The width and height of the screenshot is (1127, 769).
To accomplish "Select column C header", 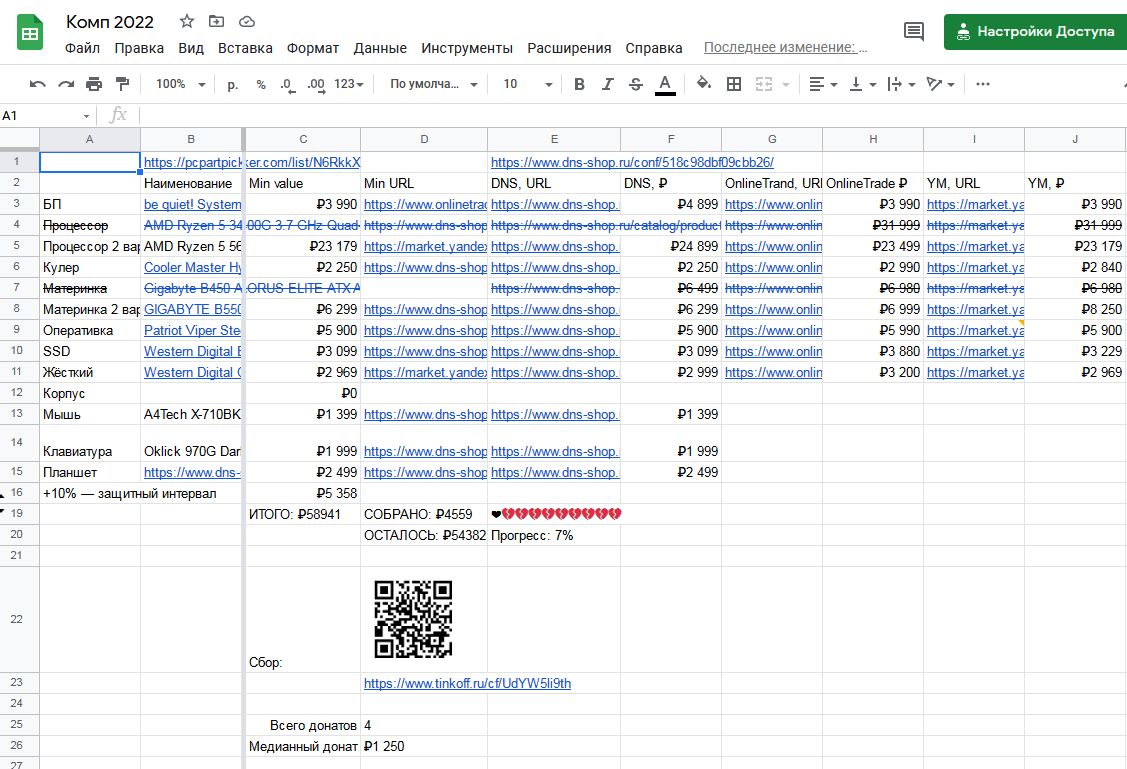I will click(303, 139).
